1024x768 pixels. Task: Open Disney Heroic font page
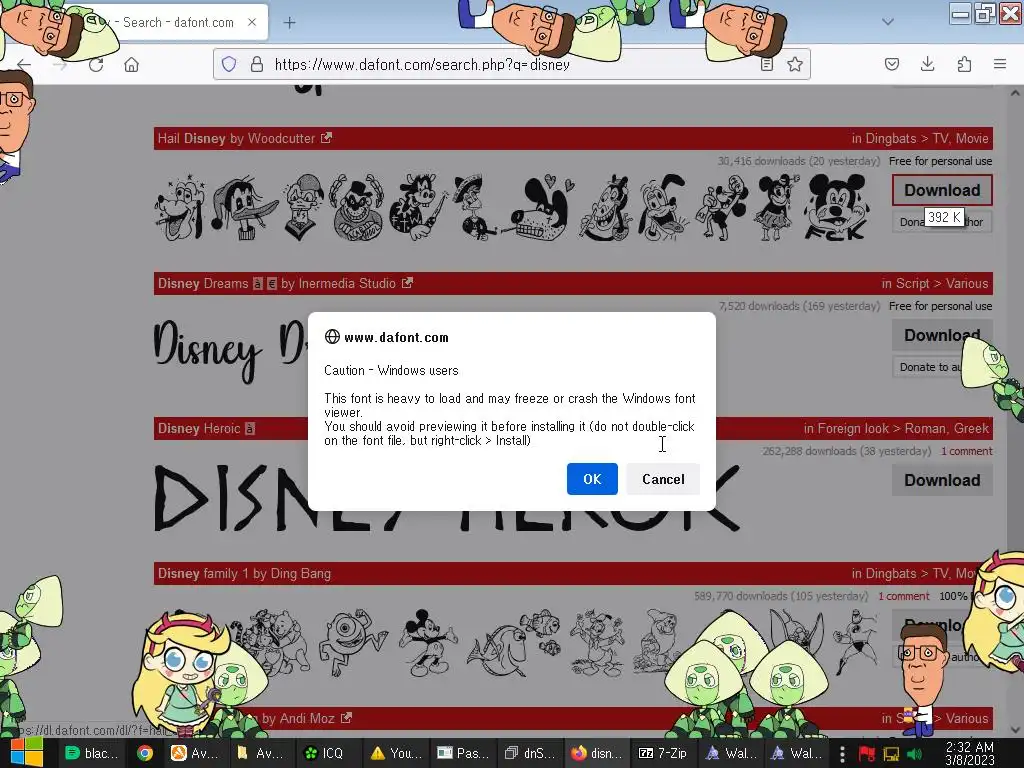[x=199, y=428]
